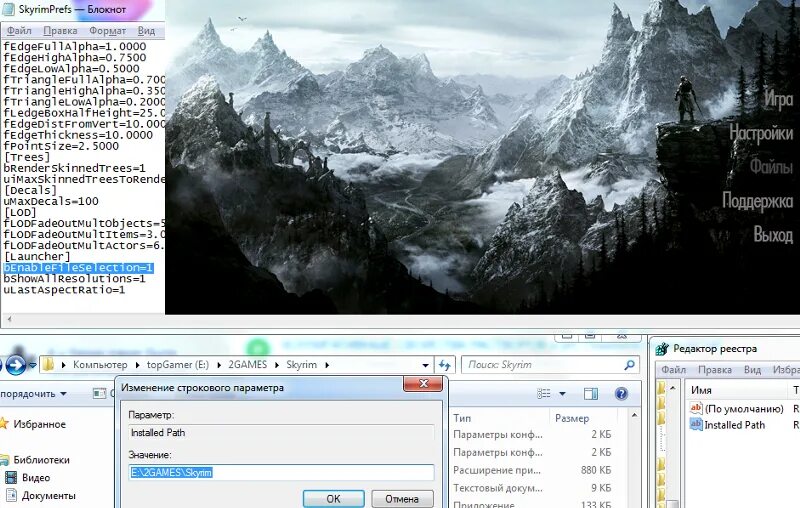Show the preview pane in Explorer

point(591,393)
